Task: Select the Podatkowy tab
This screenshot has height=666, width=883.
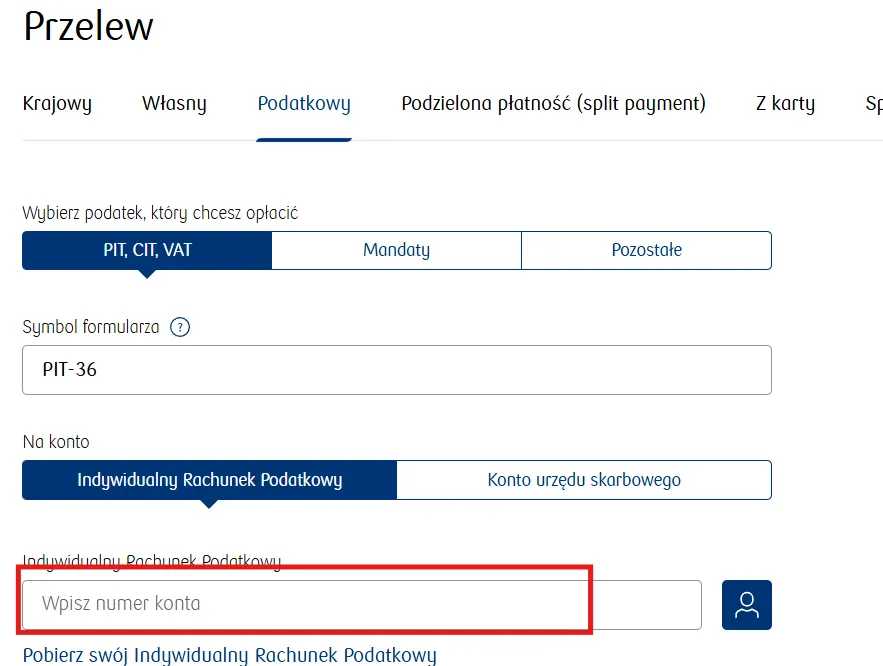Action: [304, 104]
